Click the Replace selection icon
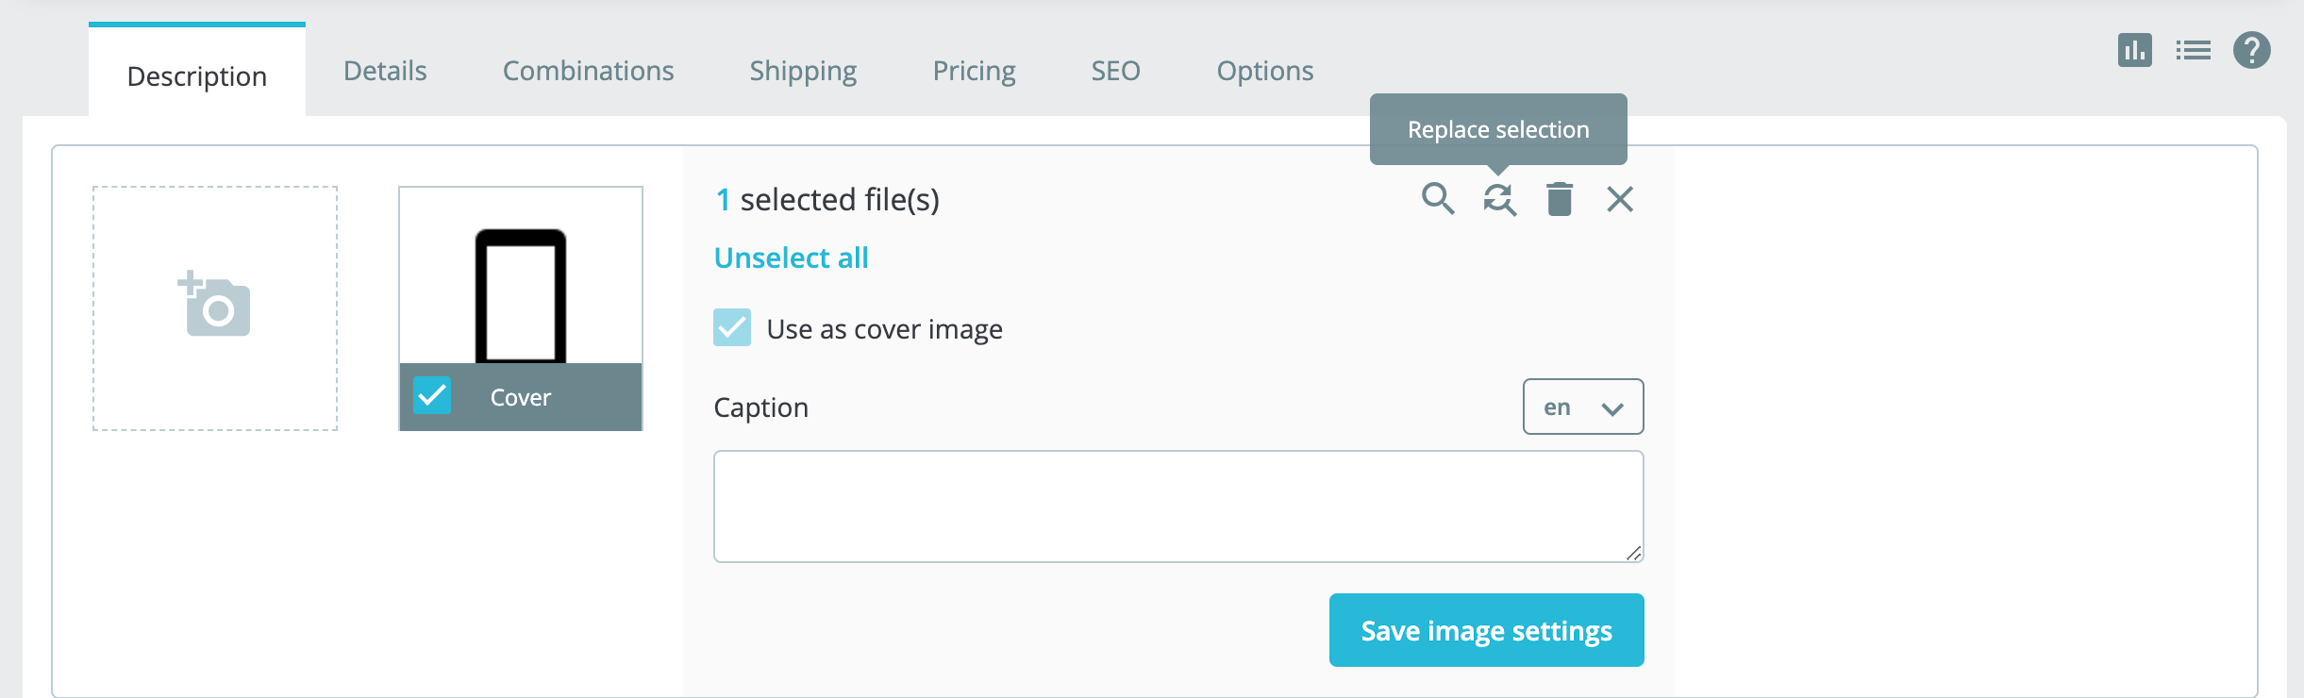 pos(1498,199)
